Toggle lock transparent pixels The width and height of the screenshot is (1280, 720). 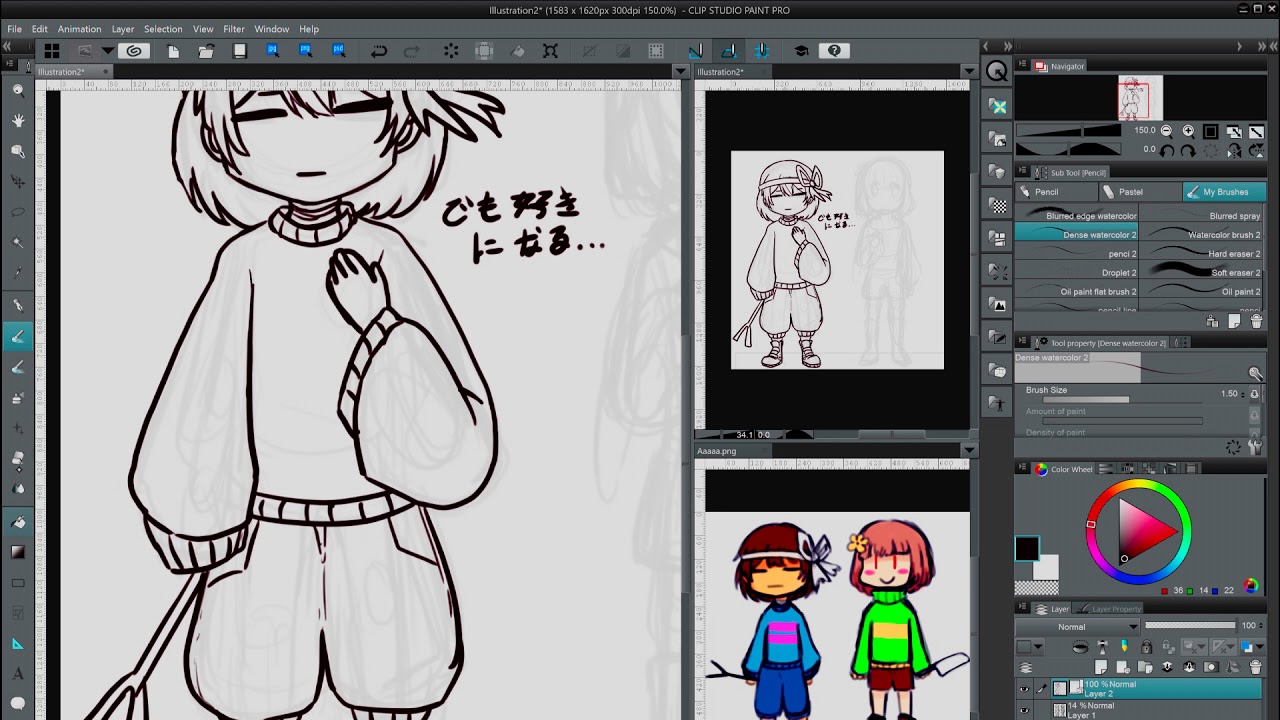click(x=1168, y=647)
